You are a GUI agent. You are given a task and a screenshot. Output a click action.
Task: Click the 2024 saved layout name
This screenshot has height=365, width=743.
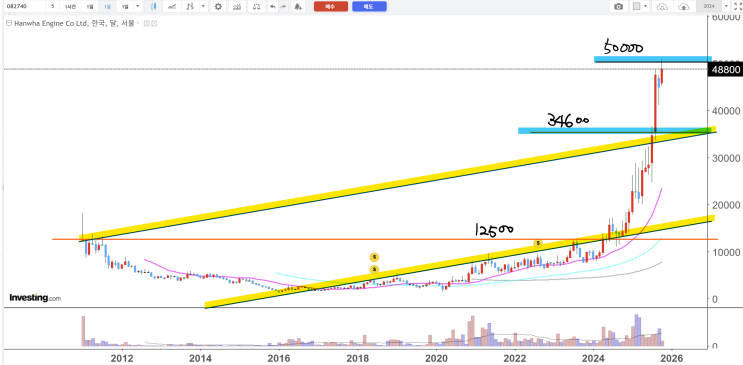point(709,7)
